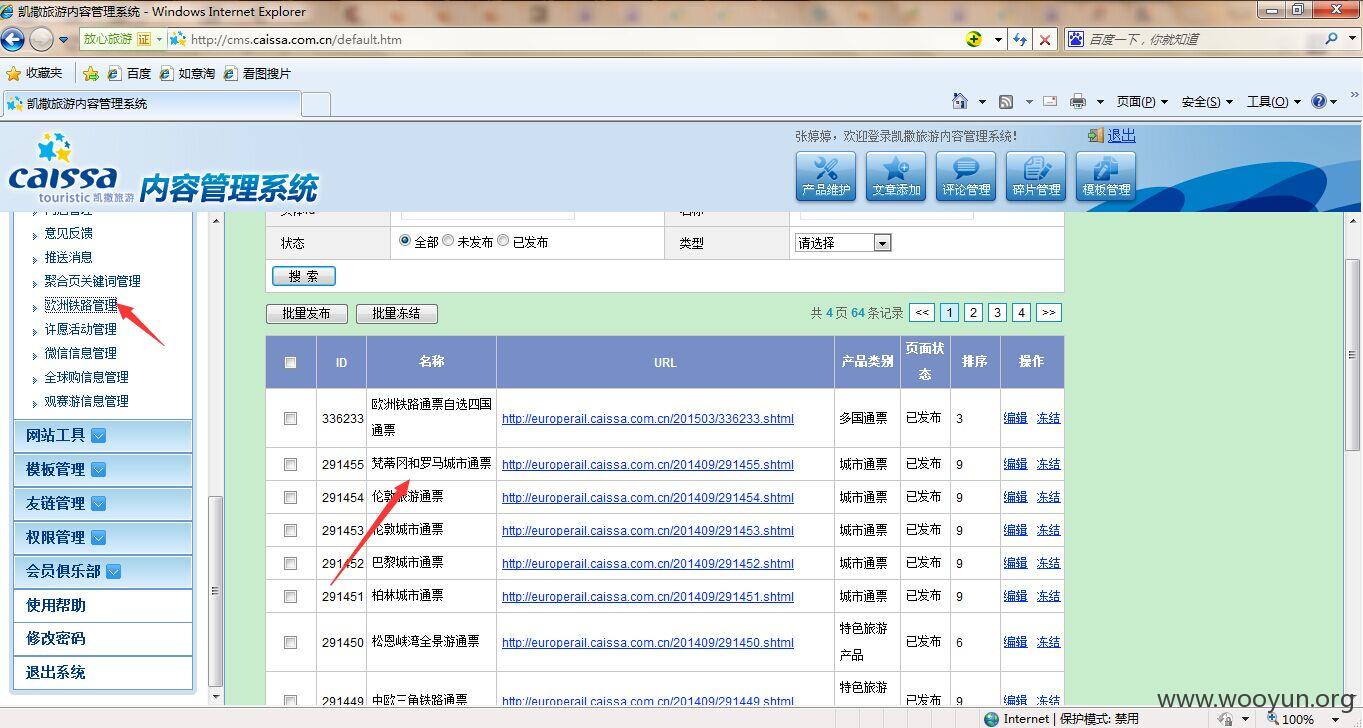Viewport: 1363px width, 728px height.
Task: Click 编辑 link for row 336233
Action: [x=1015, y=418]
